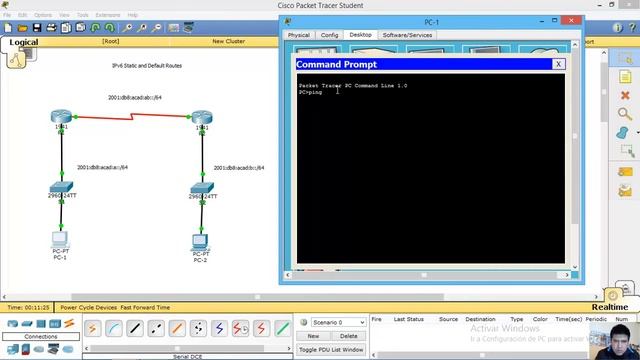Open the PC-2 device in workspace
The image size is (640, 360).
[x=200, y=242]
